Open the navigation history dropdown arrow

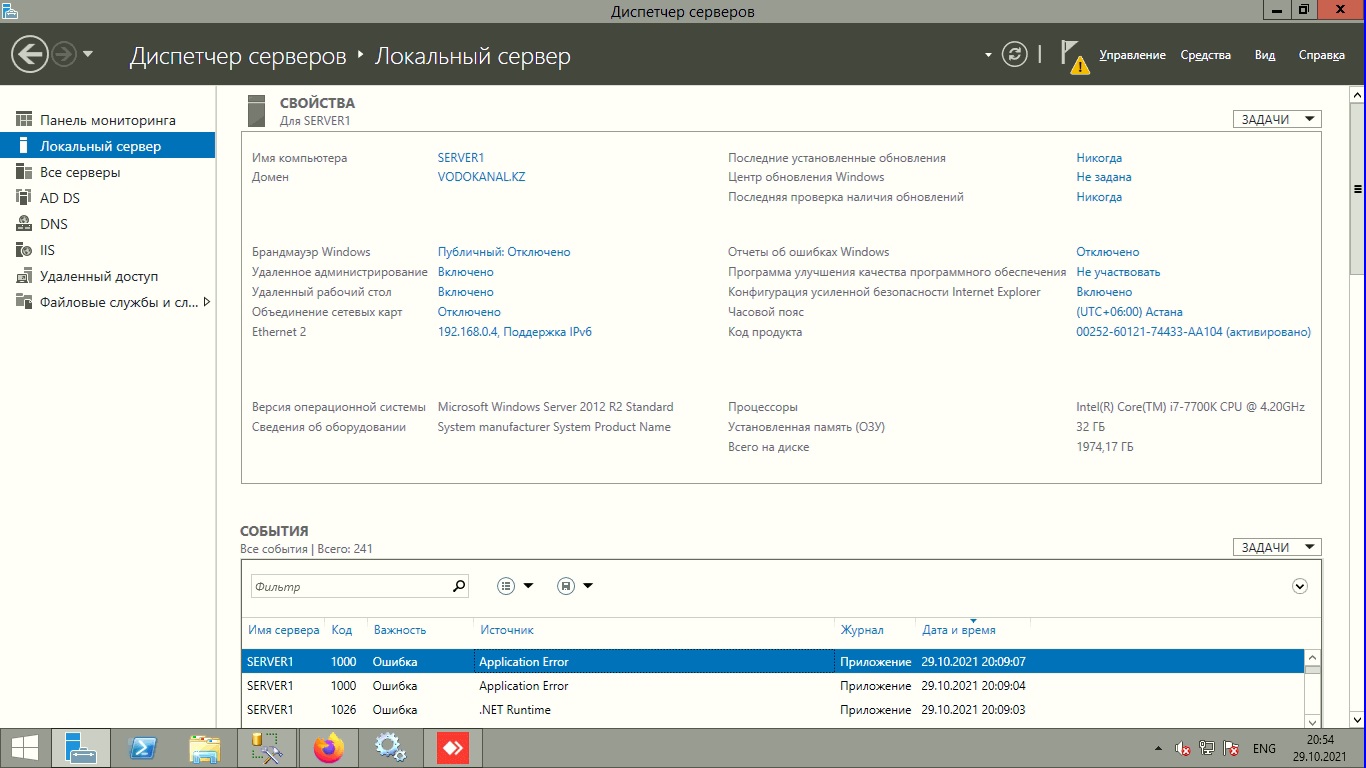click(x=88, y=54)
